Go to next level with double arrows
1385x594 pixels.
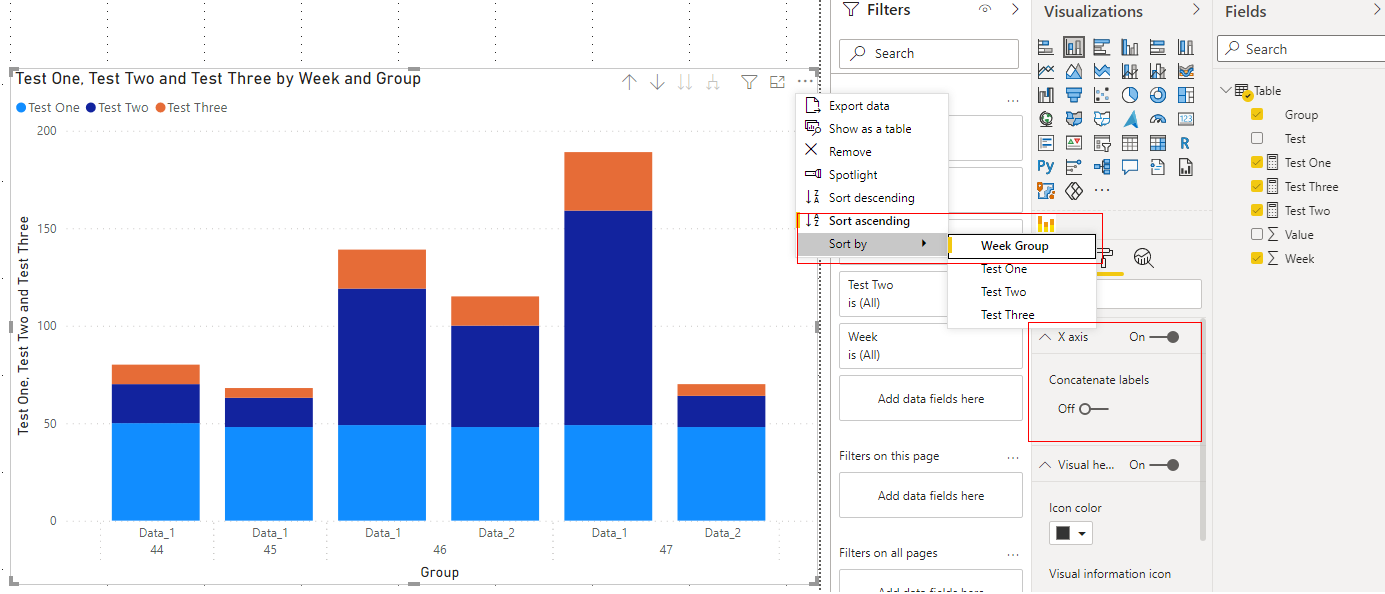pyautogui.click(x=685, y=82)
